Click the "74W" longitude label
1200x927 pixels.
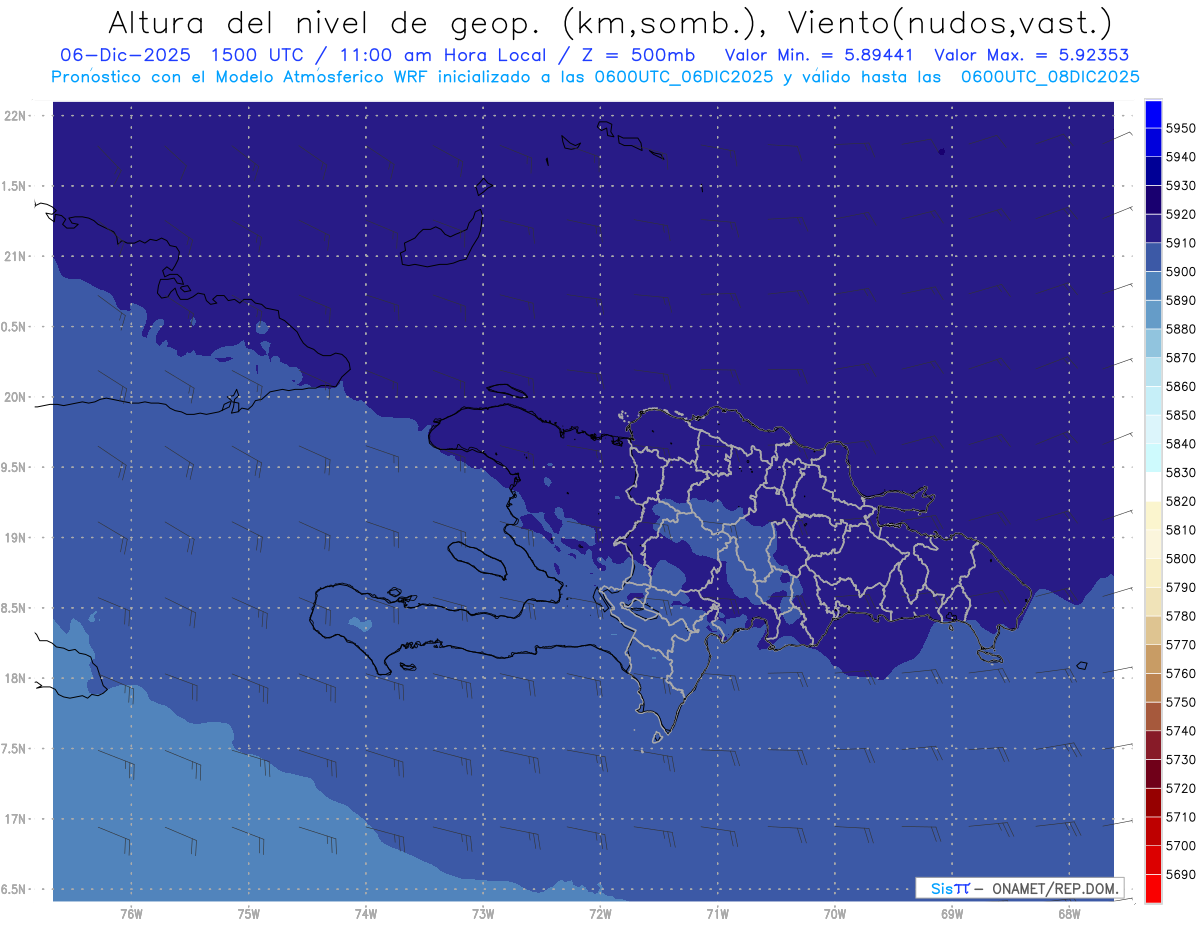(366, 915)
